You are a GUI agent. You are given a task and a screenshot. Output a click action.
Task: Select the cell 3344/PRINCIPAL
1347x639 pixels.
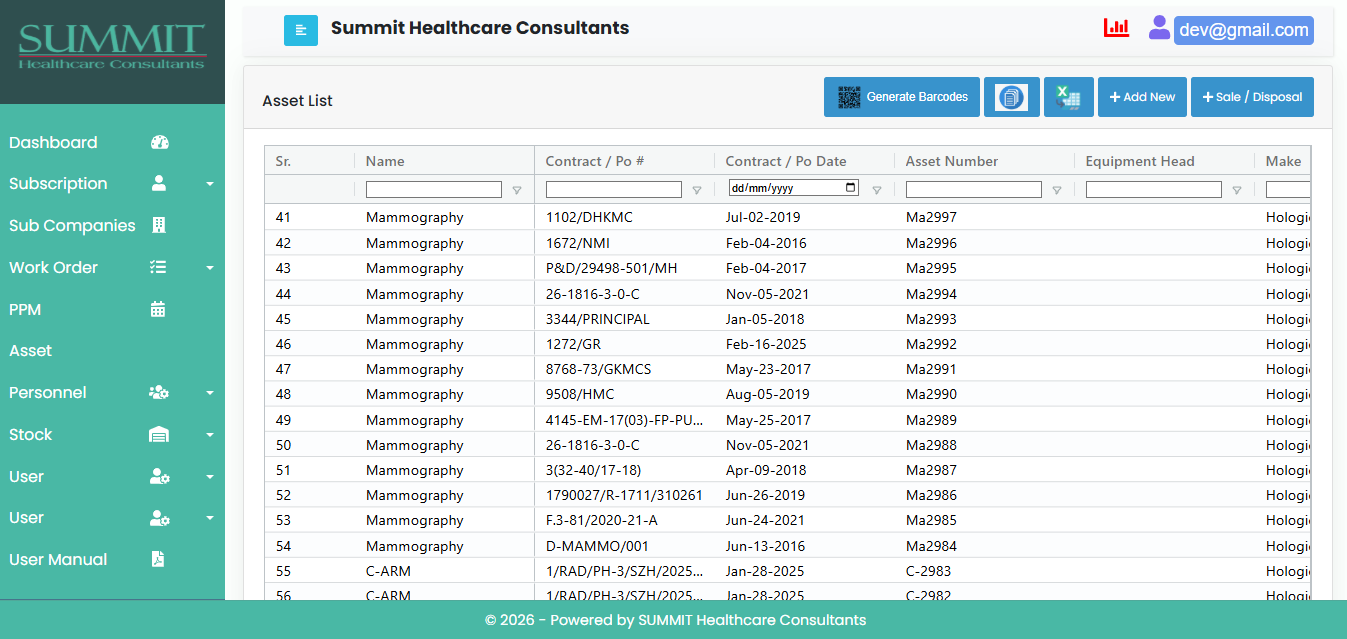(598, 319)
